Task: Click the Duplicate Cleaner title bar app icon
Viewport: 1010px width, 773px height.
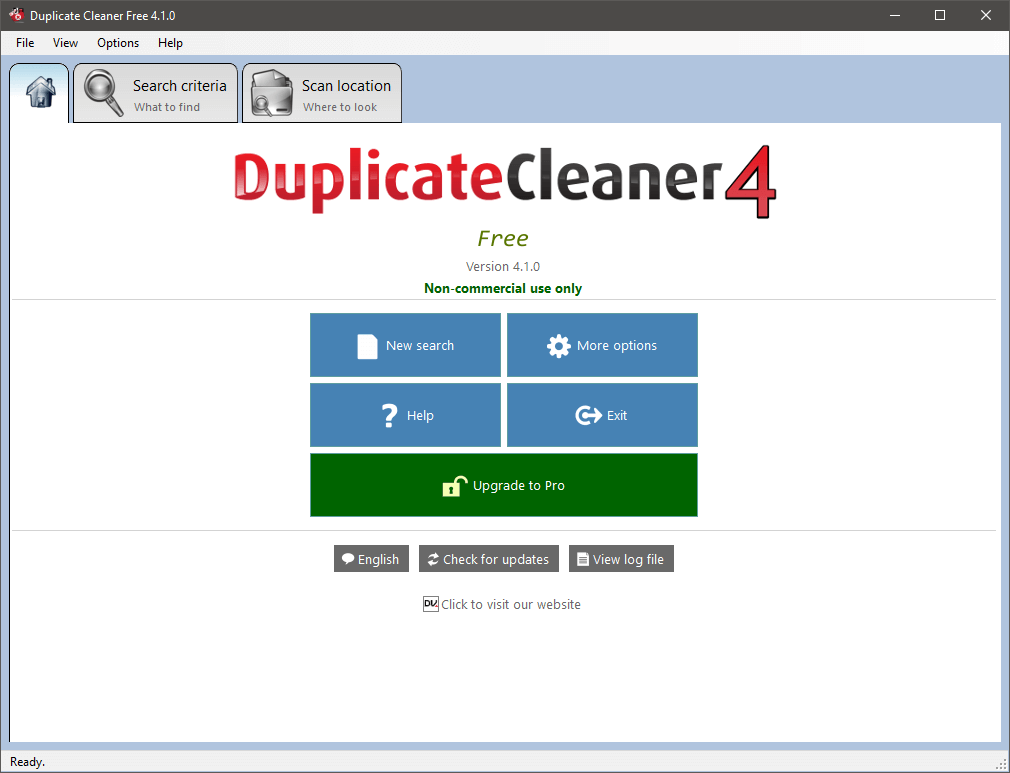Action: click(x=16, y=15)
